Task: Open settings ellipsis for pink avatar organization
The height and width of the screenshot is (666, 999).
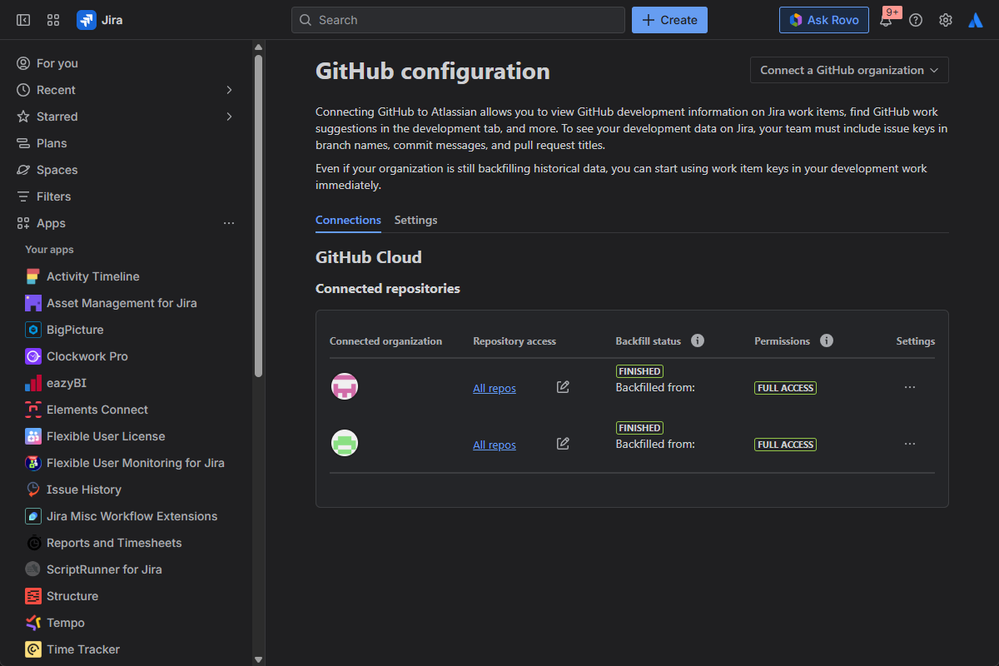Action: point(910,387)
